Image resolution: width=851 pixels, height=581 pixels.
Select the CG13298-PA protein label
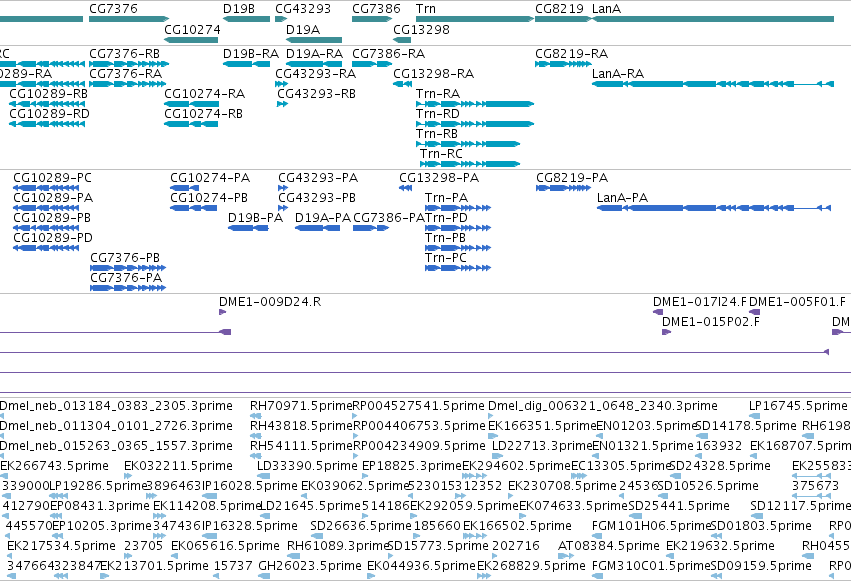point(439,178)
